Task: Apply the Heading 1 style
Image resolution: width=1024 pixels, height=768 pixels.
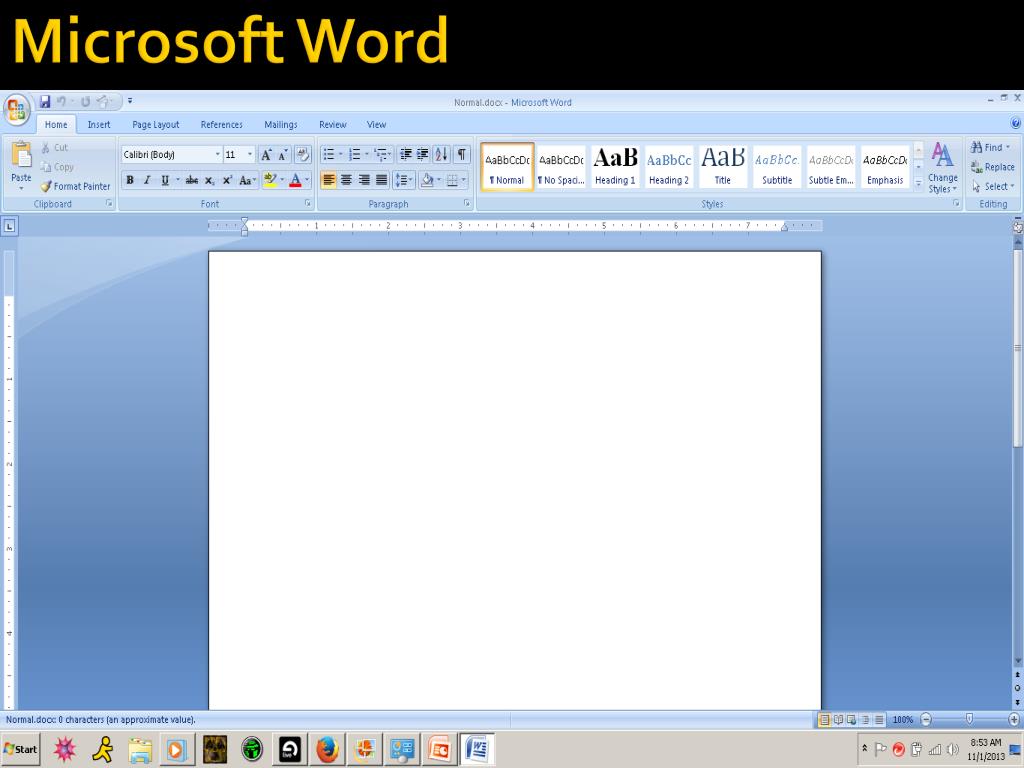Action: pos(615,167)
